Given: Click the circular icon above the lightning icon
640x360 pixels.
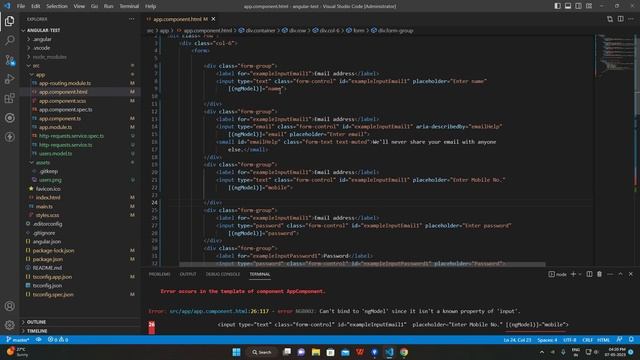Looking at the screenshot, I should (9, 118).
